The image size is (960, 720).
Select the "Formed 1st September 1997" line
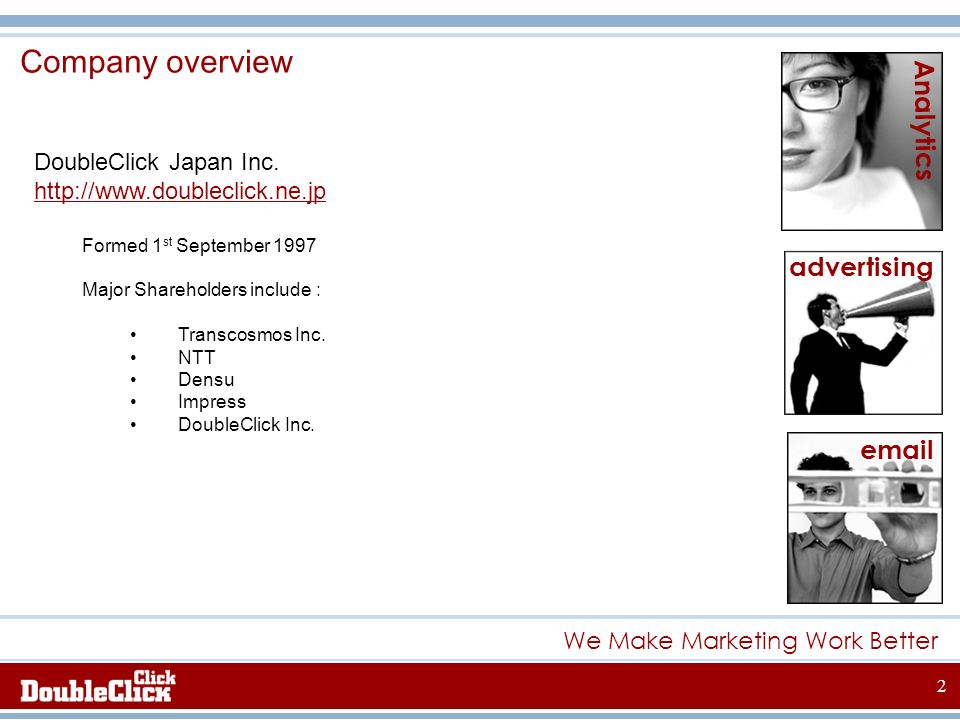coord(199,246)
